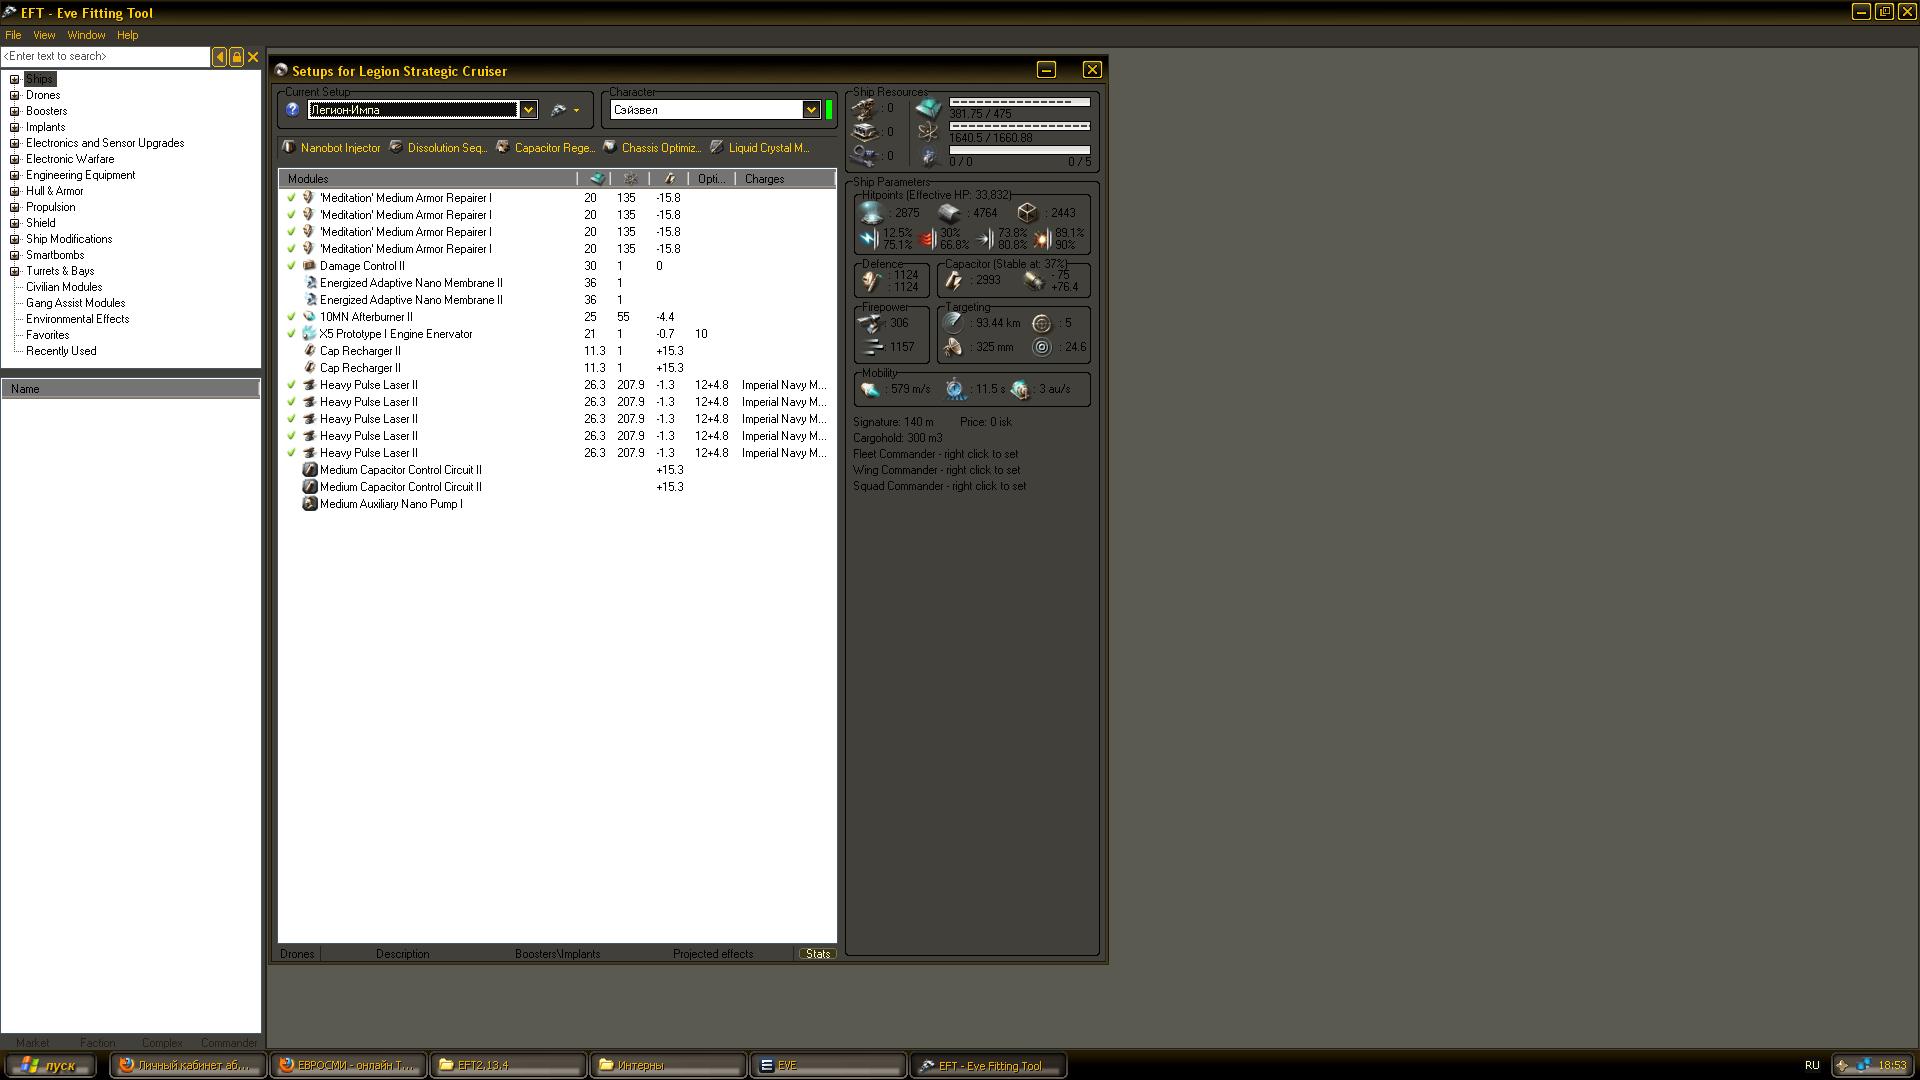Open the Character selection dropdown
The height and width of the screenshot is (1080, 1920).
(x=811, y=110)
